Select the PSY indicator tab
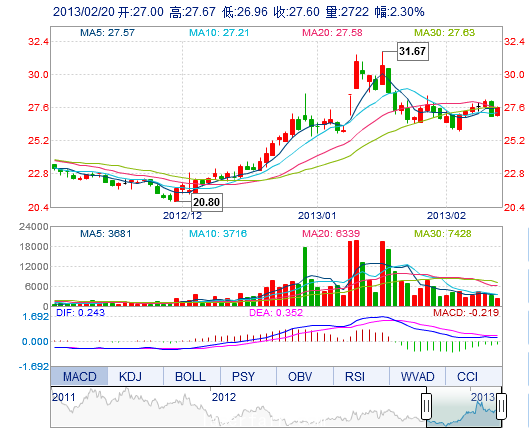The height and width of the screenshot is (430, 529). 243,376
